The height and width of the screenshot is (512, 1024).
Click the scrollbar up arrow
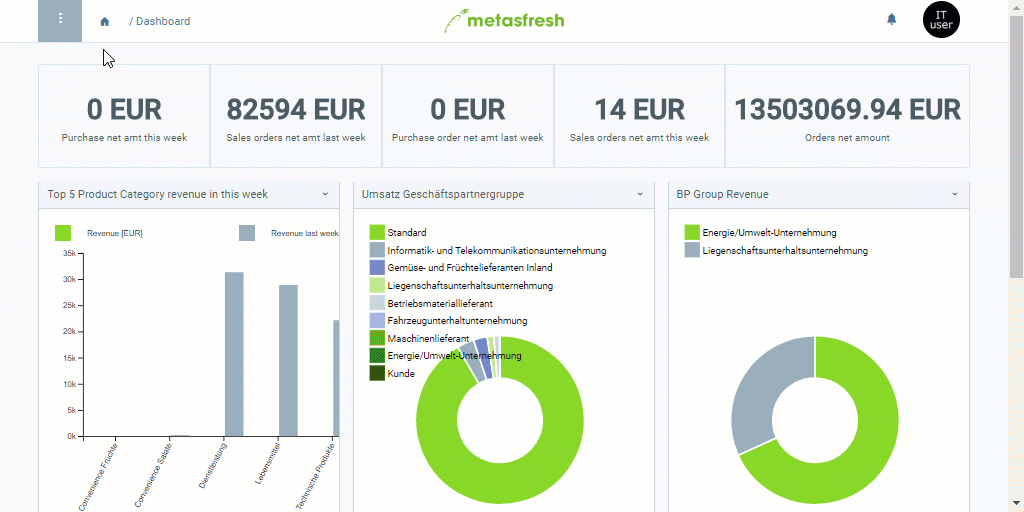[1017, 7]
